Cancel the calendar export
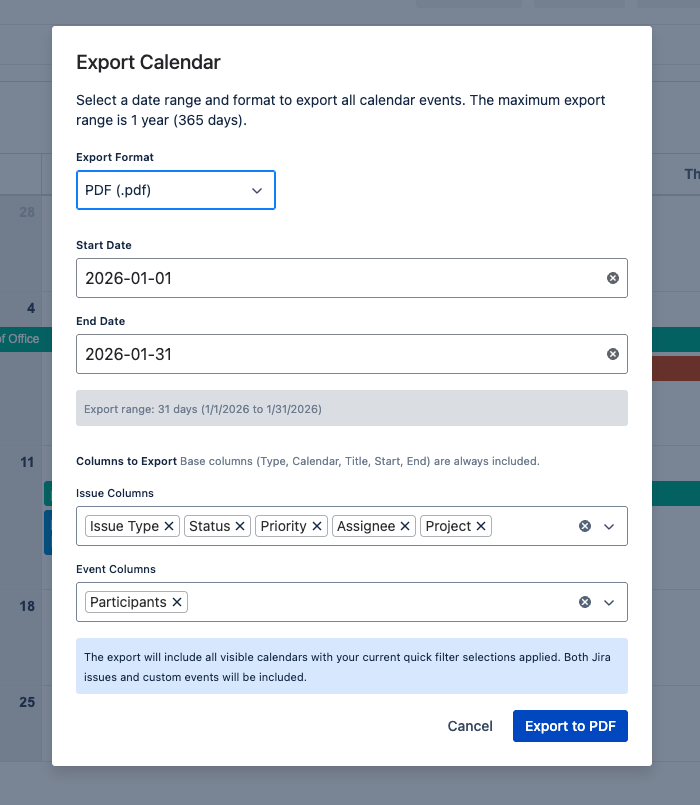 pyautogui.click(x=469, y=726)
